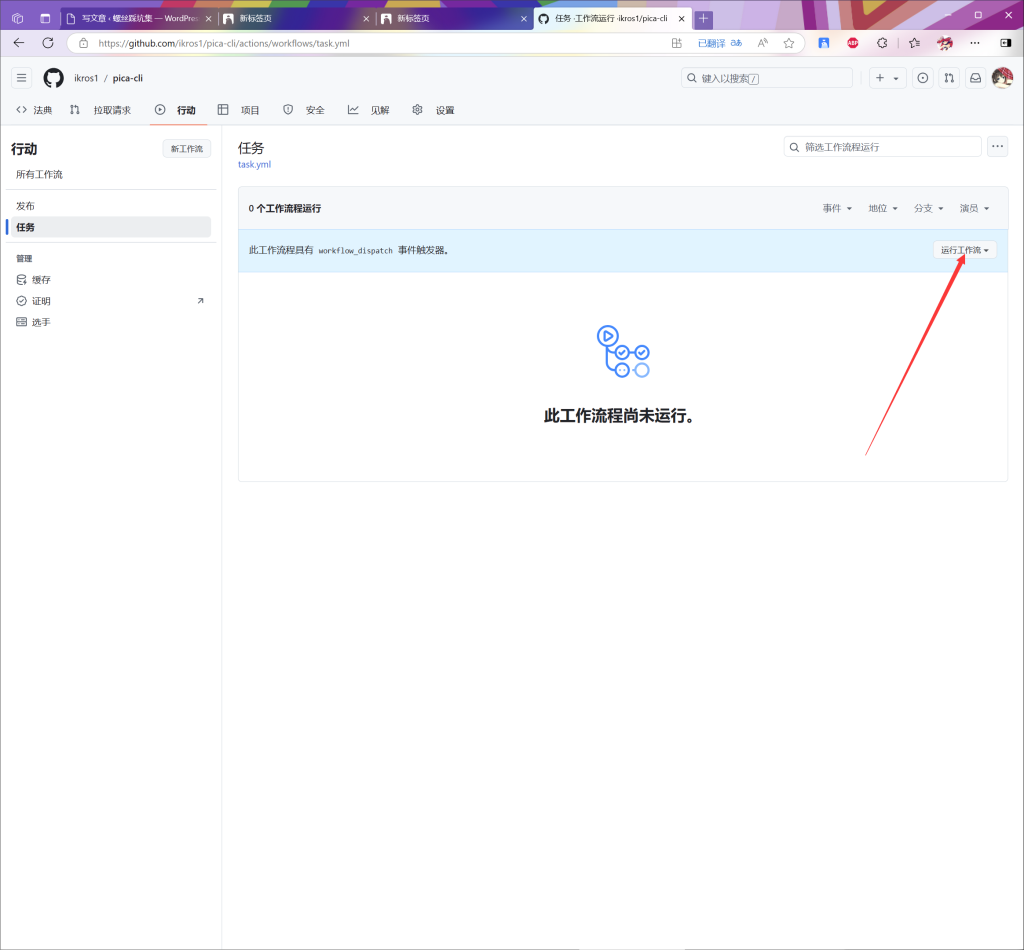Click the user avatar in the GitHub header

tap(1002, 78)
